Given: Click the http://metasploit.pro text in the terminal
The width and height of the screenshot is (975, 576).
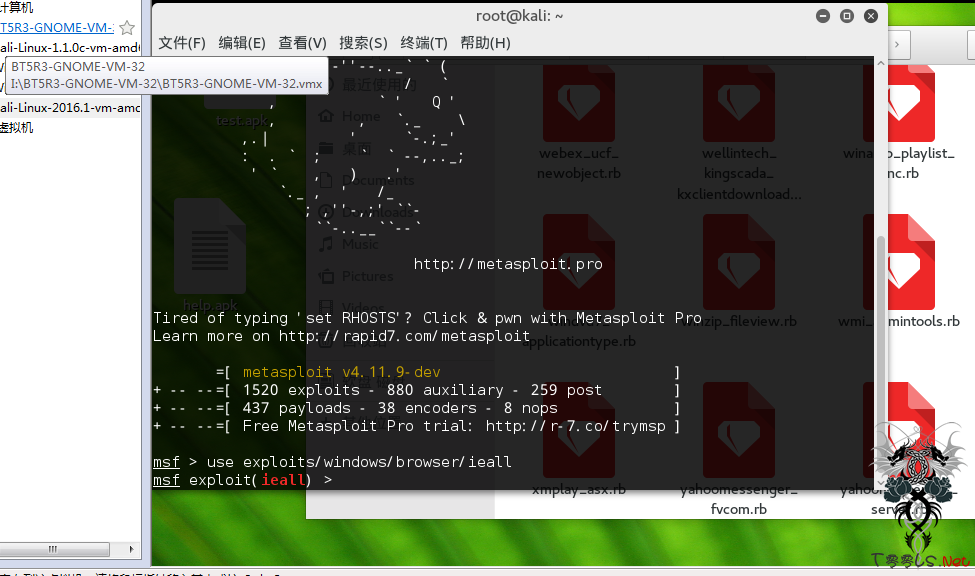Looking at the screenshot, I should coord(508,264).
